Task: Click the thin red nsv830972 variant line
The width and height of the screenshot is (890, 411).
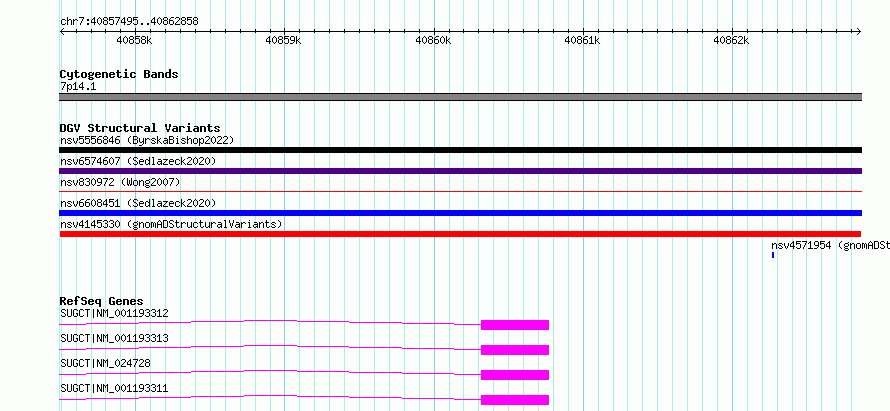Action: pyautogui.click(x=460, y=192)
